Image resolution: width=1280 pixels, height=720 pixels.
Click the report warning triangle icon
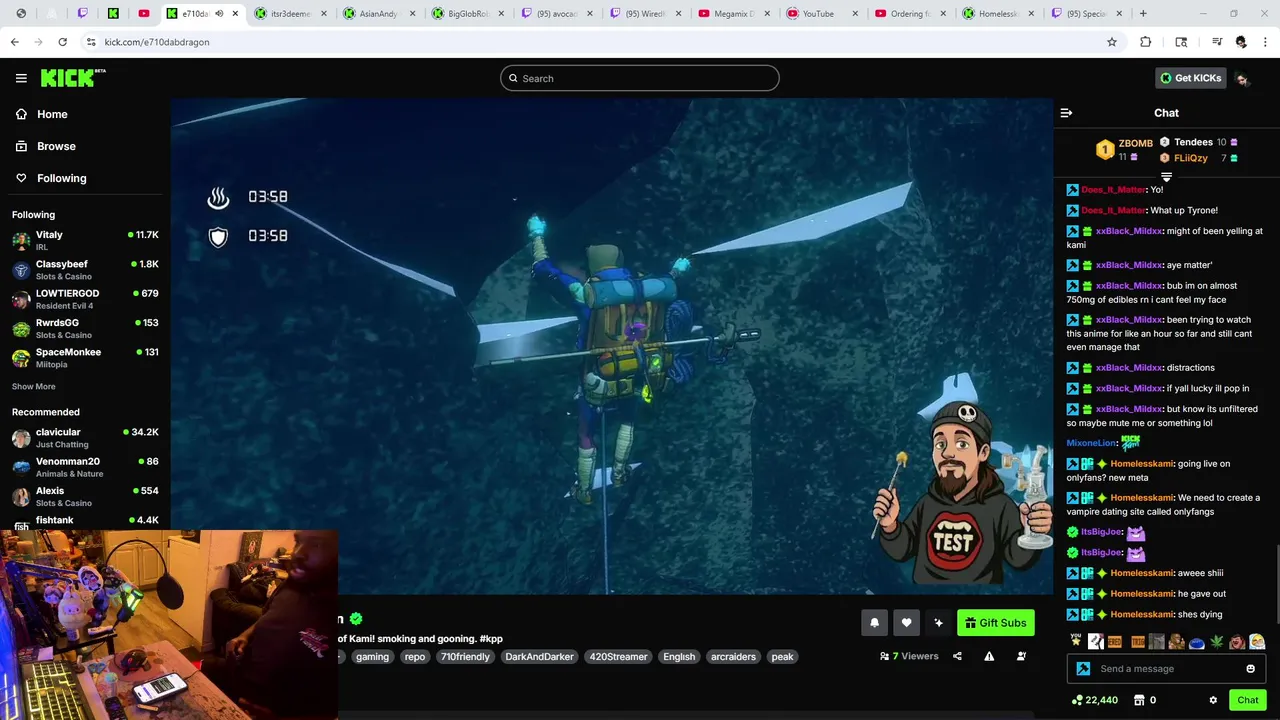[989, 657]
